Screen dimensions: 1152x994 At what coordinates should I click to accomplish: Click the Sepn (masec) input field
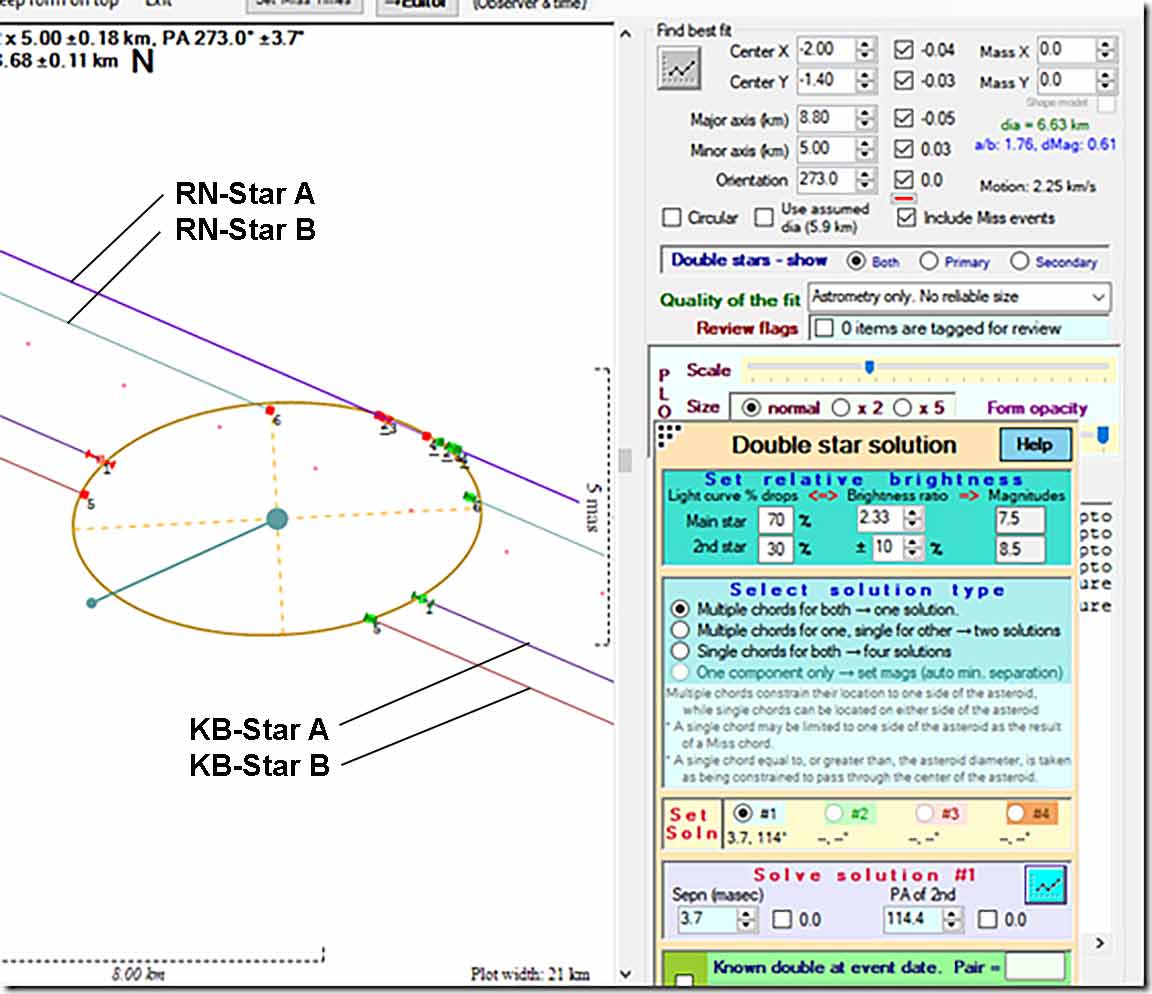706,919
